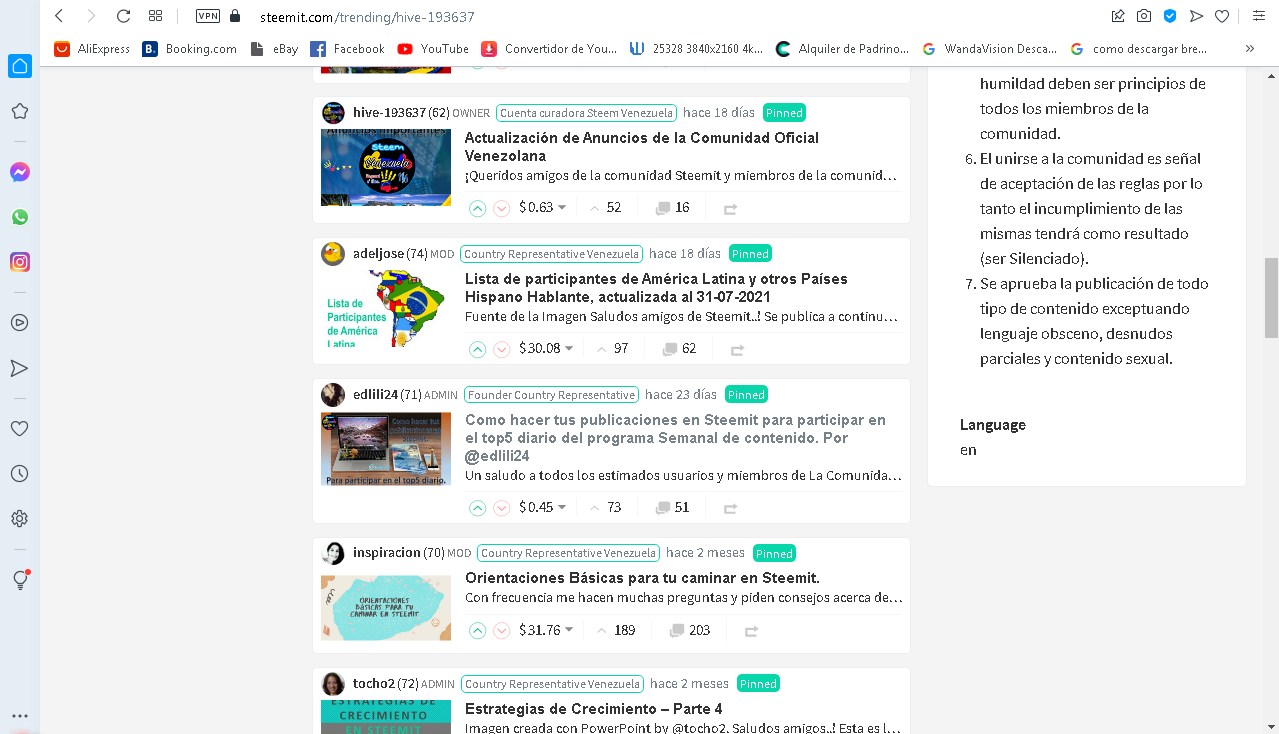Expand the $30.08 payout dropdown
1279x734 pixels.
pyautogui.click(x=546, y=349)
